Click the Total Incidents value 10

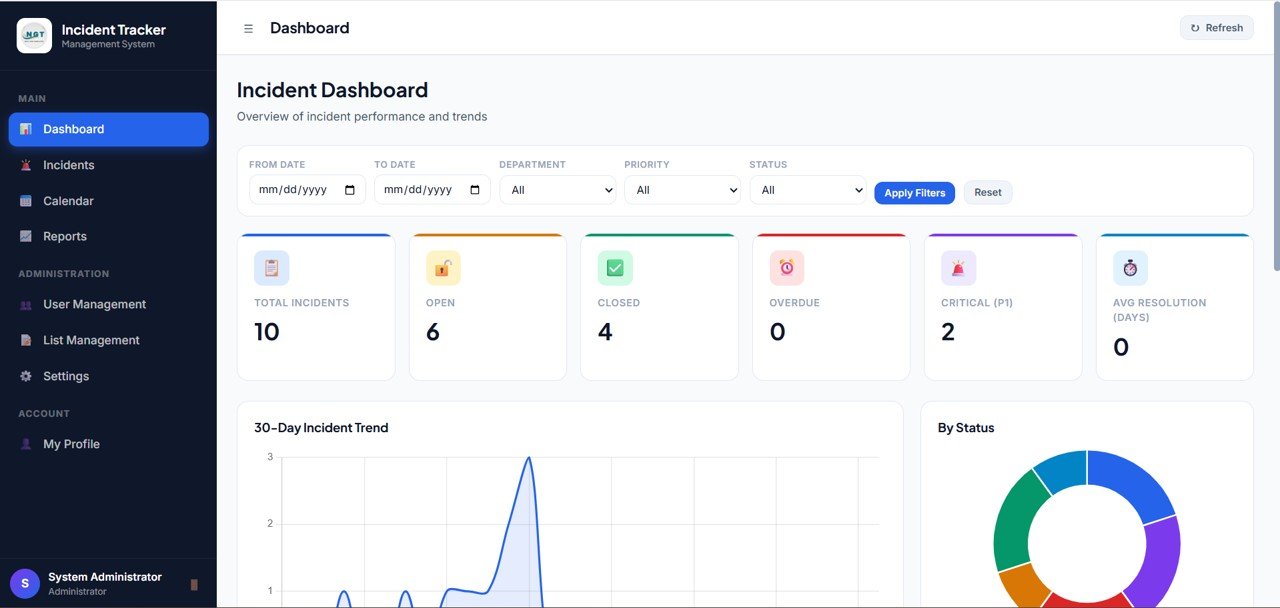pyautogui.click(x=267, y=332)
